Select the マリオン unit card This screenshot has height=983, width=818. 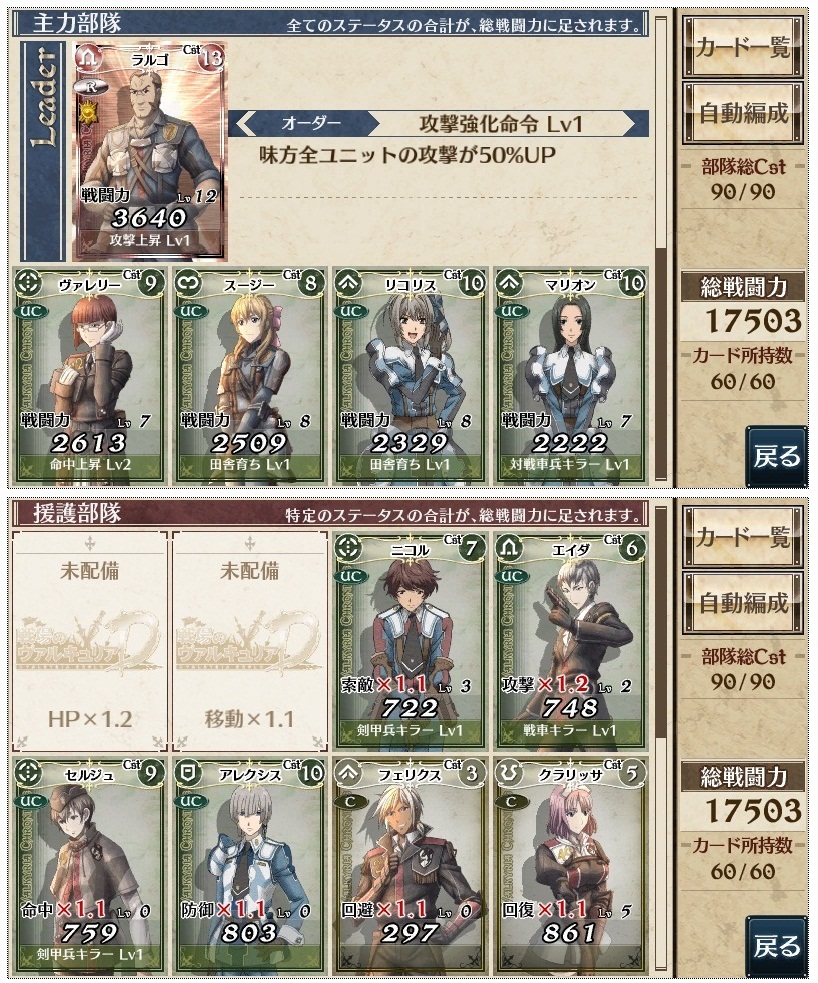tap(570, 376)
